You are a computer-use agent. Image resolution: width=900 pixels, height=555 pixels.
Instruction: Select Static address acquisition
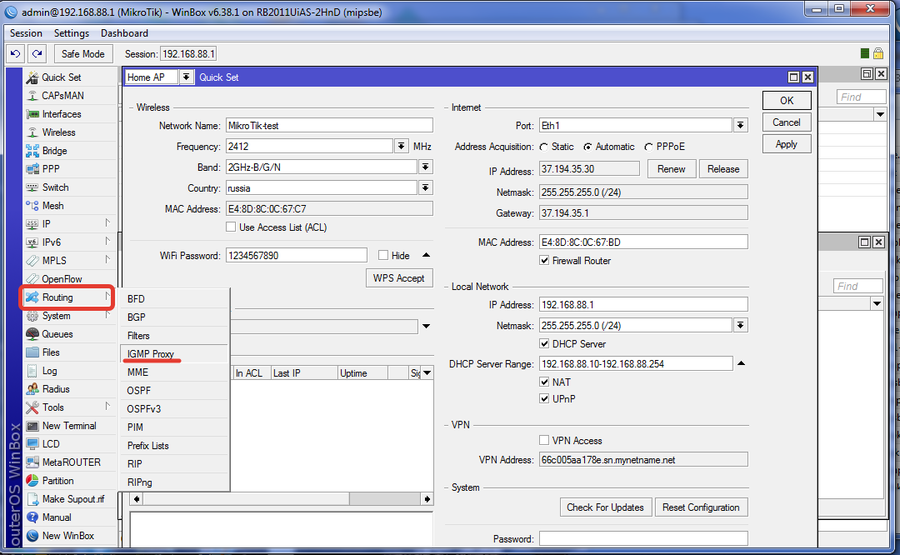pyautogui.click(x=544, y=147)
